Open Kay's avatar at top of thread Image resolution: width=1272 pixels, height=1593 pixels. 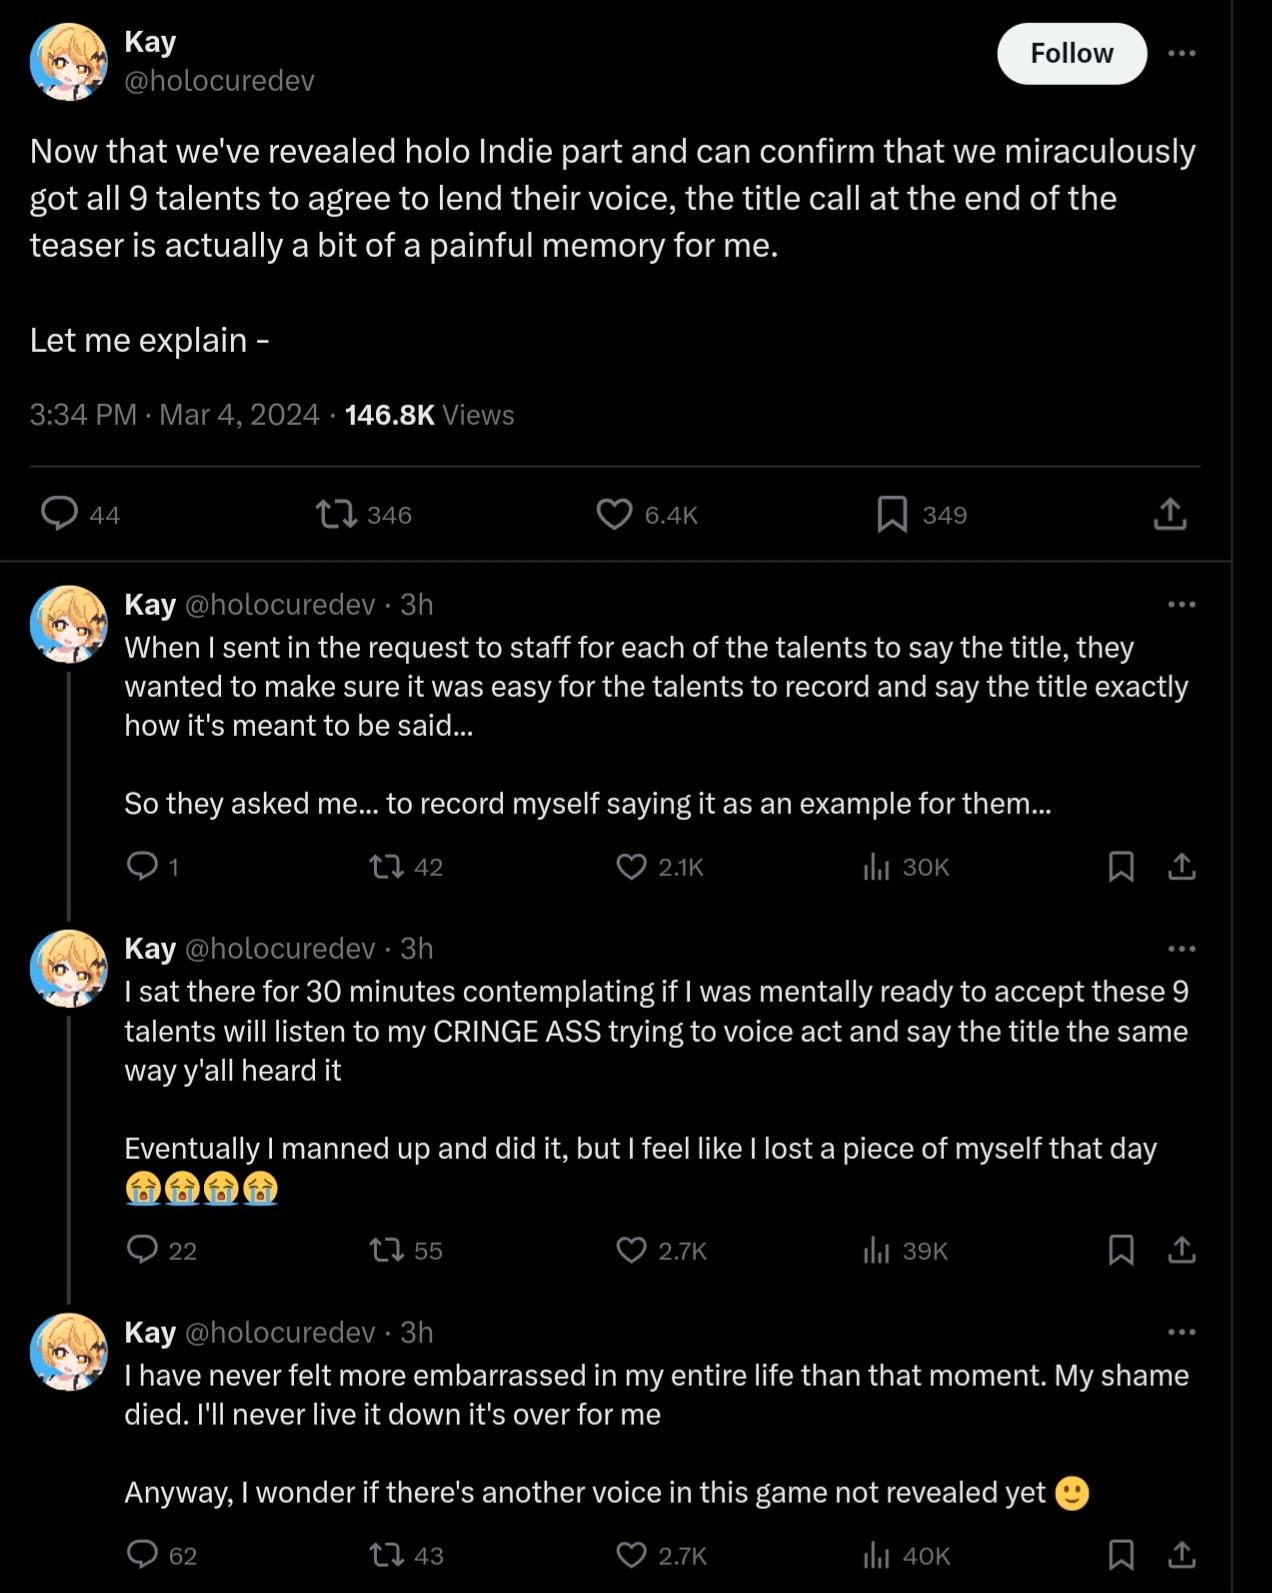coord(68,61)
